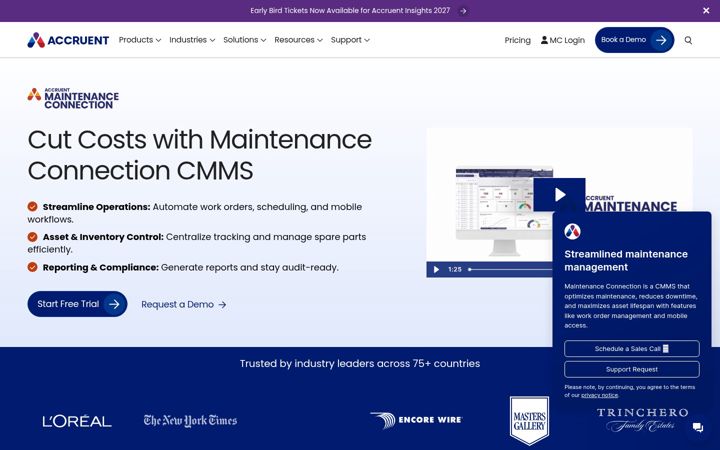Click the checkmark beside Asset & Inventory Control
This screenshot has height=450, width=720.
click(32, 237)
